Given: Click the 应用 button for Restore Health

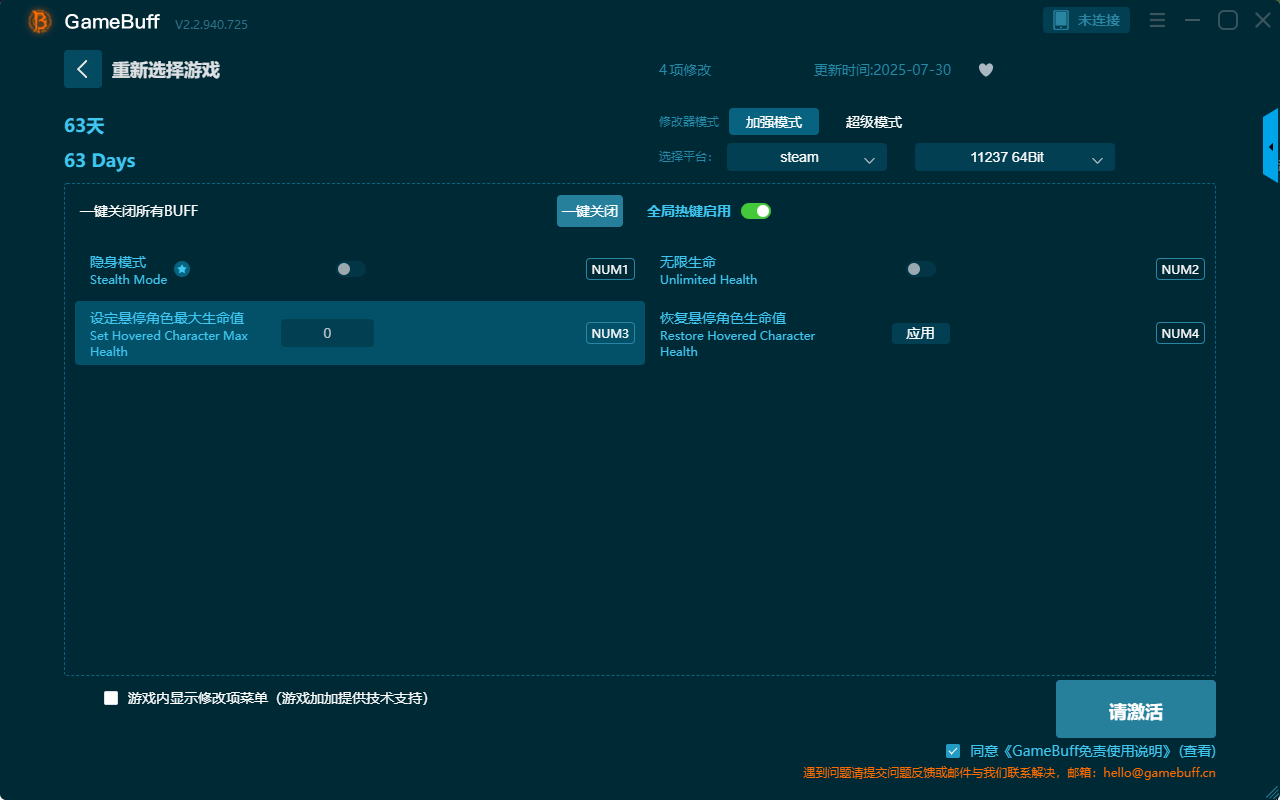Looking at the screenshot, I should [x=921, y=333].
